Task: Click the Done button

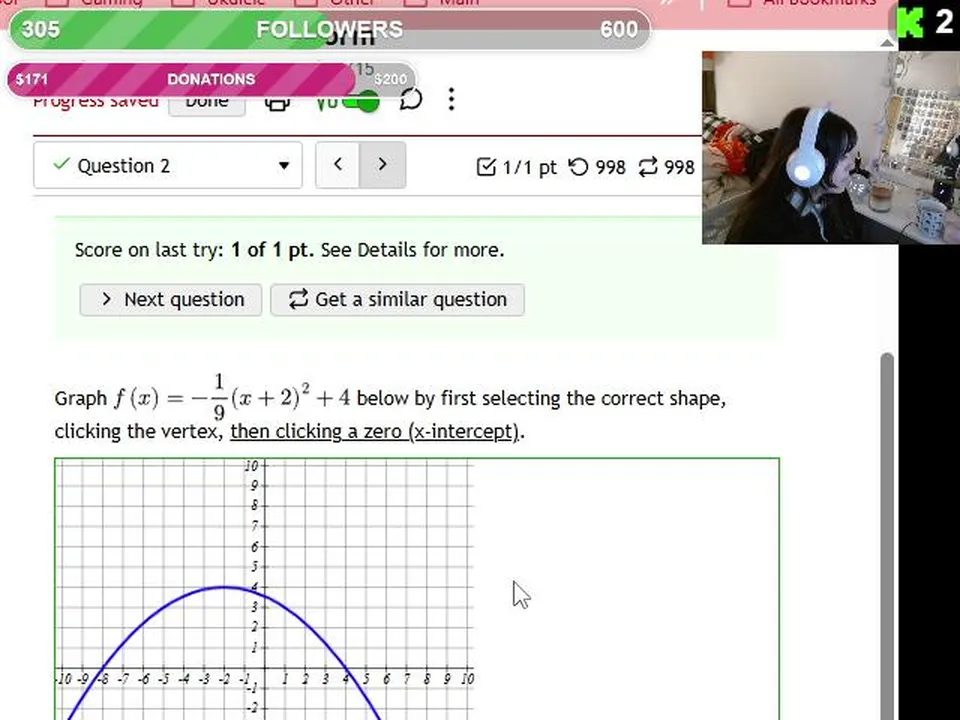Action: click(x=207, y=102)
